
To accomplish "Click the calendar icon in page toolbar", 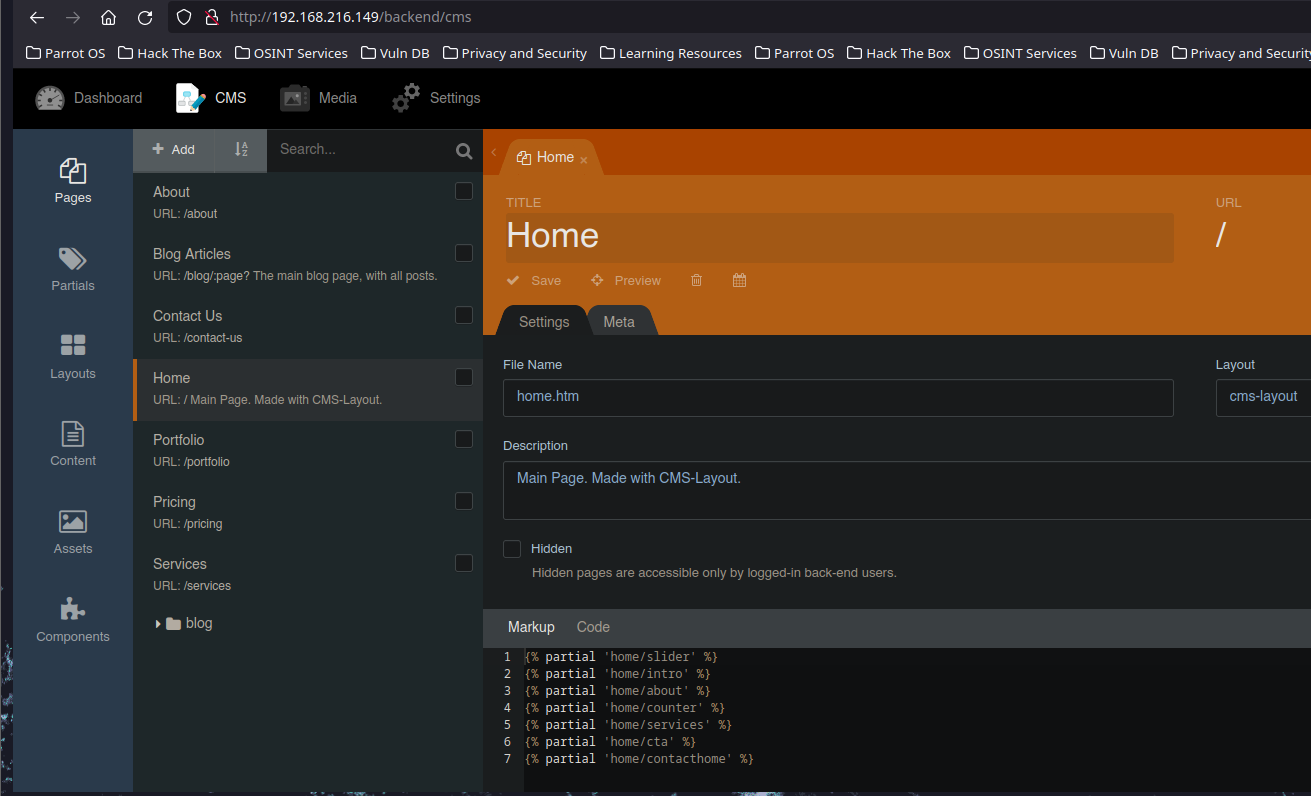I will click(740, 281).
